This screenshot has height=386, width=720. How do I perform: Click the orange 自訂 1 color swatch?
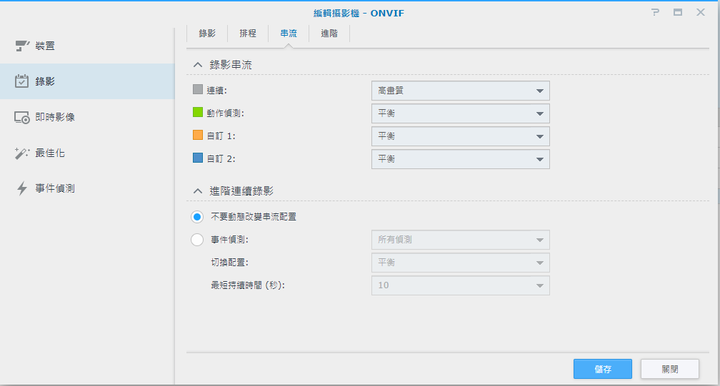coord(198,135)
